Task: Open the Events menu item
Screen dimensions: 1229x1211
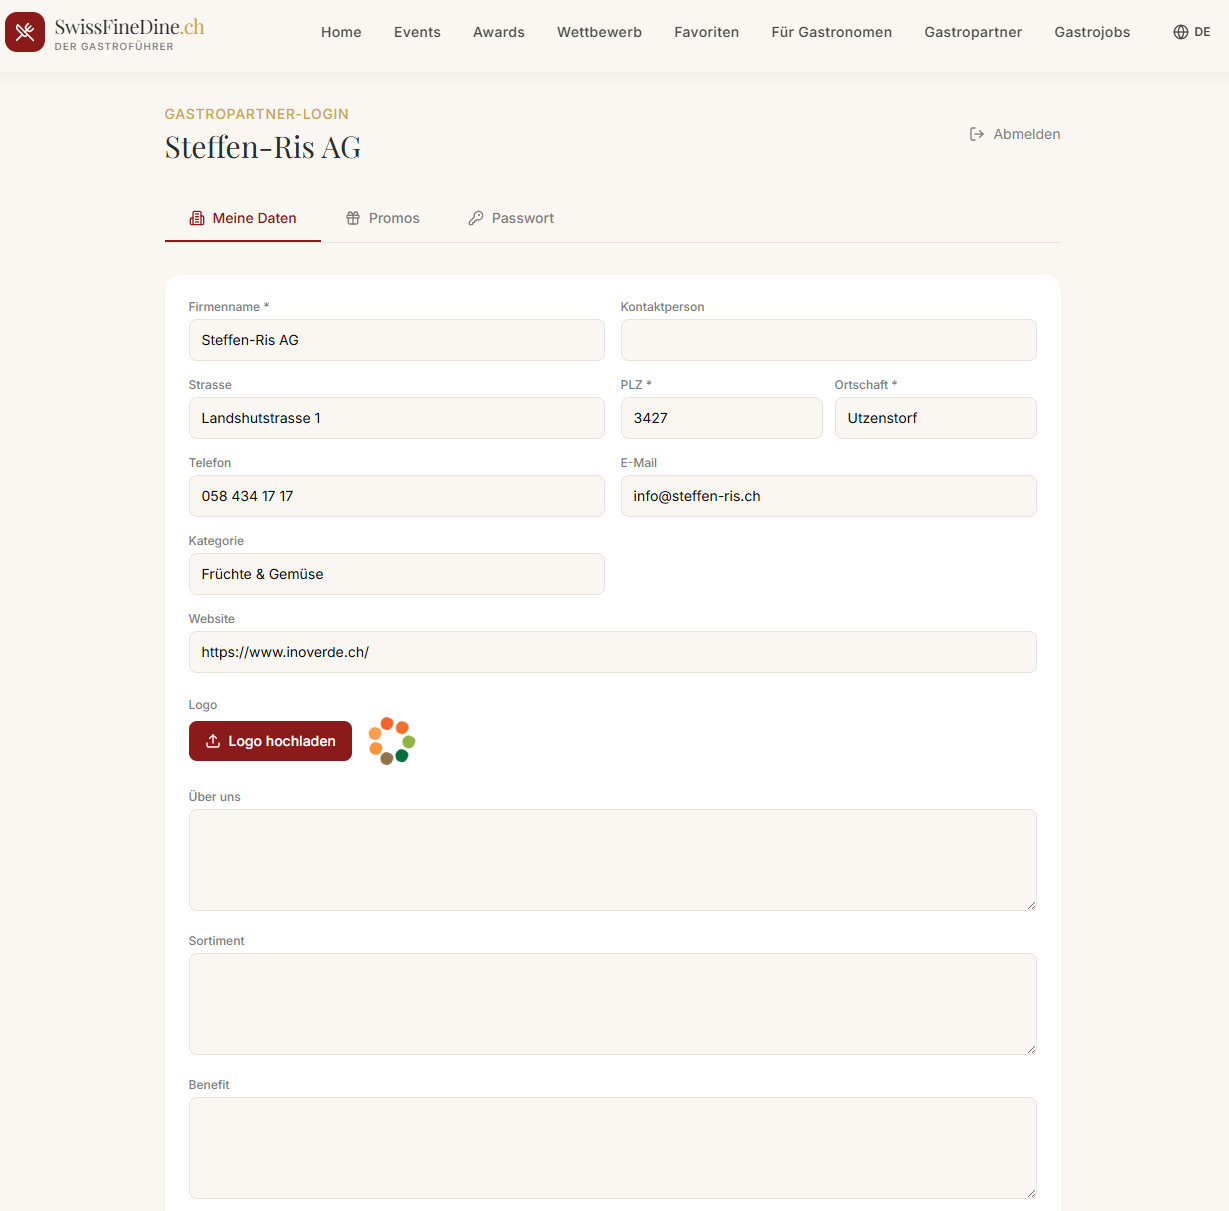Action: coord(417,32)
